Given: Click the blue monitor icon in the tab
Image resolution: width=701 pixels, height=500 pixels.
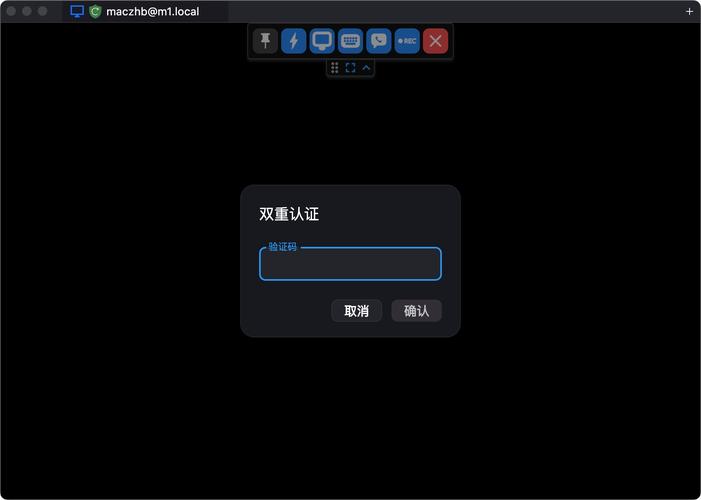Looking at the screenshot, I should point(77,12).
